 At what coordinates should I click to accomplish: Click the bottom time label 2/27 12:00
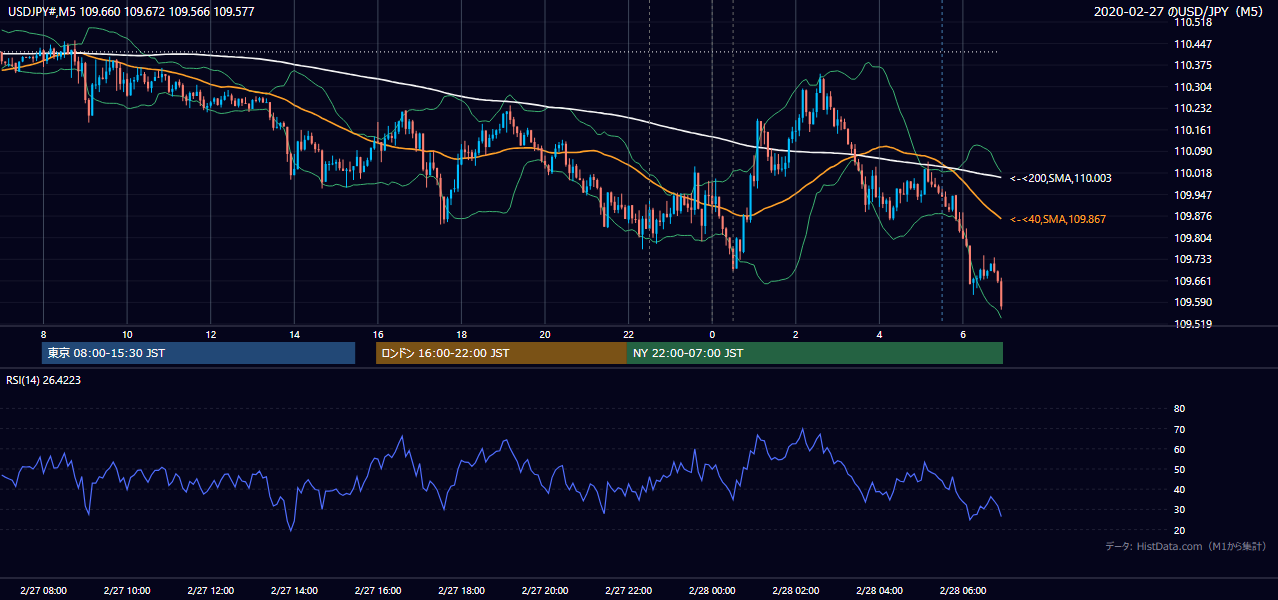pos(210,591)
